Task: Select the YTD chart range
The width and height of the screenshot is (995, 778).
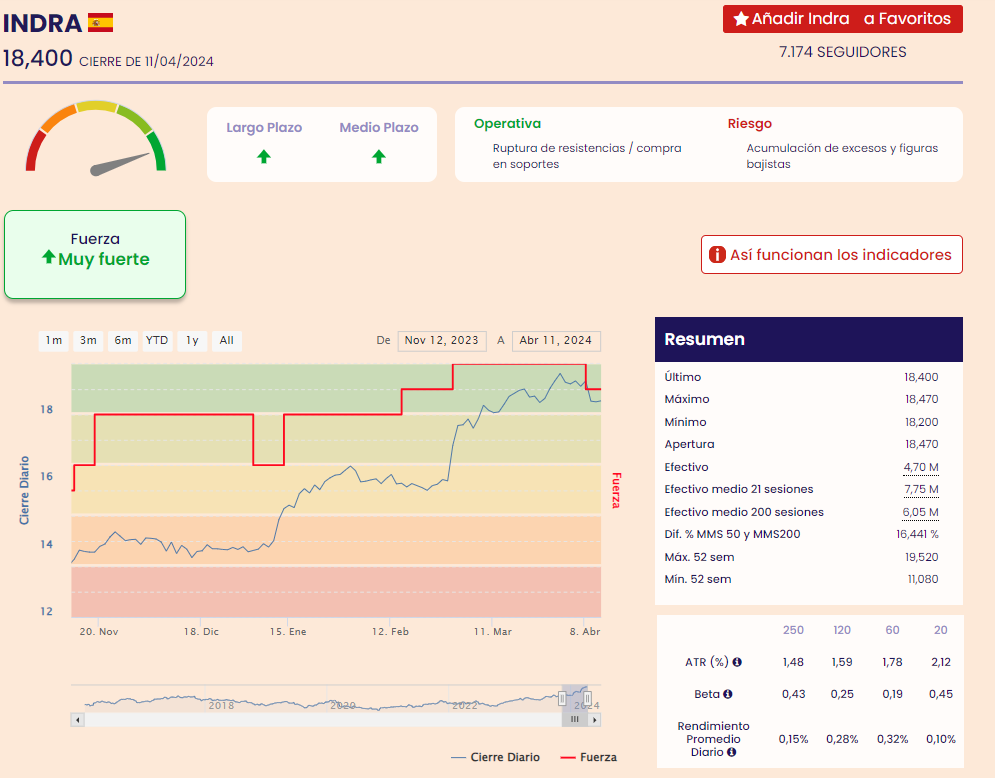Action: pyautogui.click(x=157, y=341)
